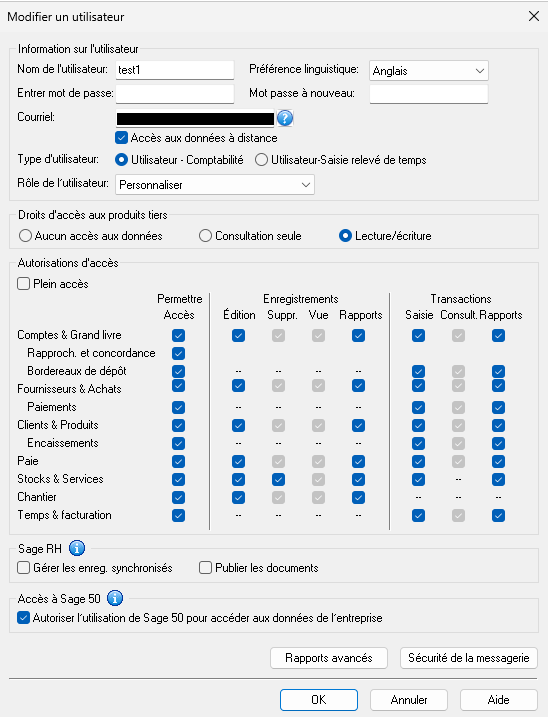Expand the Rôle de l'utilisateur dropdown
This screenshot has width=548, height=717.
pos(215,185)
